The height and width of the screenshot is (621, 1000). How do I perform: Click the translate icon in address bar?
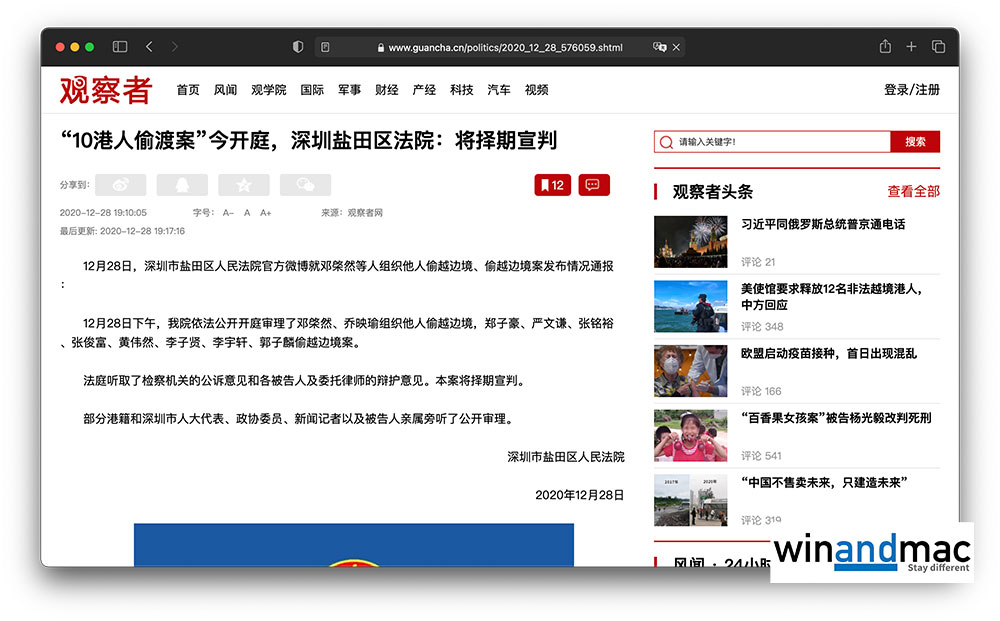(x=659, y=47)
